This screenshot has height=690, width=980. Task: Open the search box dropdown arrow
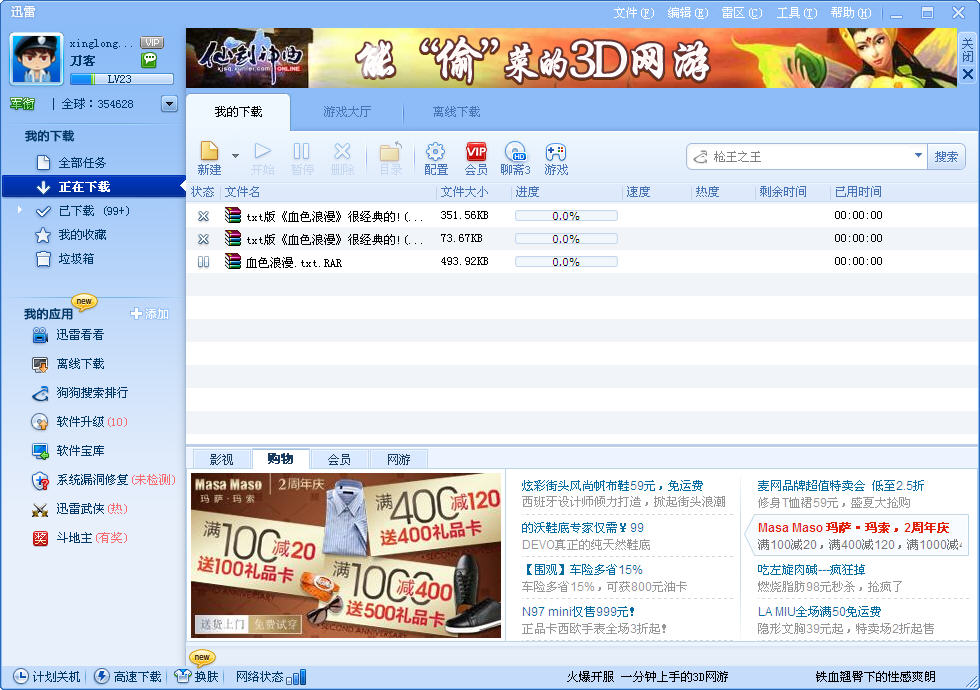[x=918, y=156]
